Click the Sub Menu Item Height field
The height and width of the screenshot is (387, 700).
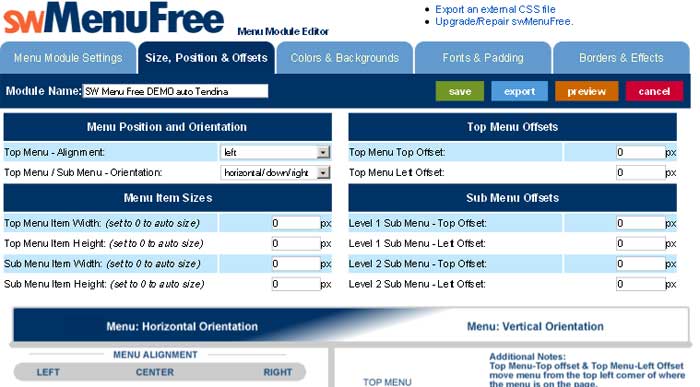click(296, 284)
